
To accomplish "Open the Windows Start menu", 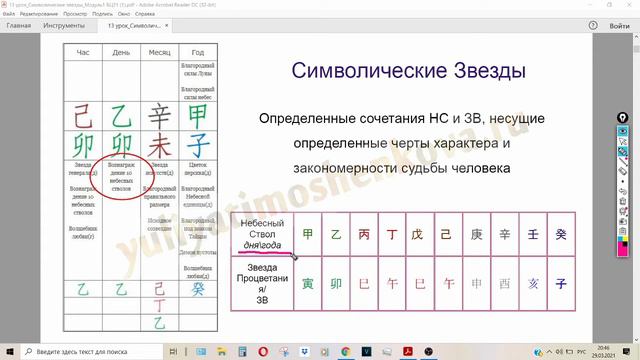I will 10,351.
